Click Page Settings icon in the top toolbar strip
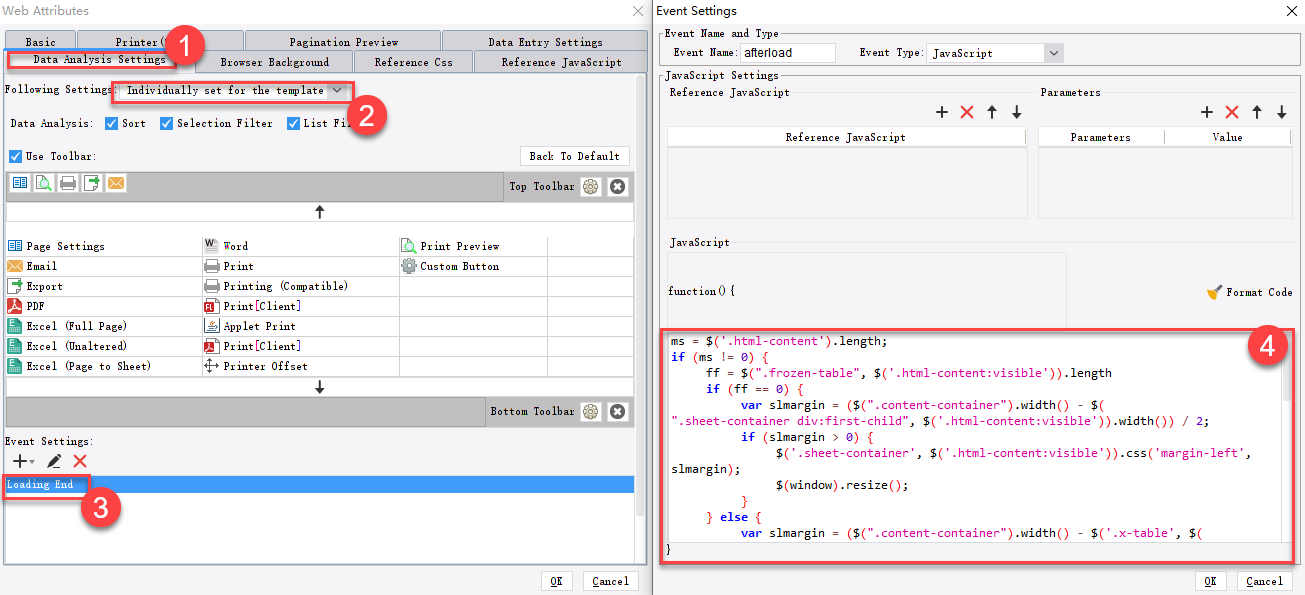This screenshot has width=1305, height=595. click(x=19, y=183)
